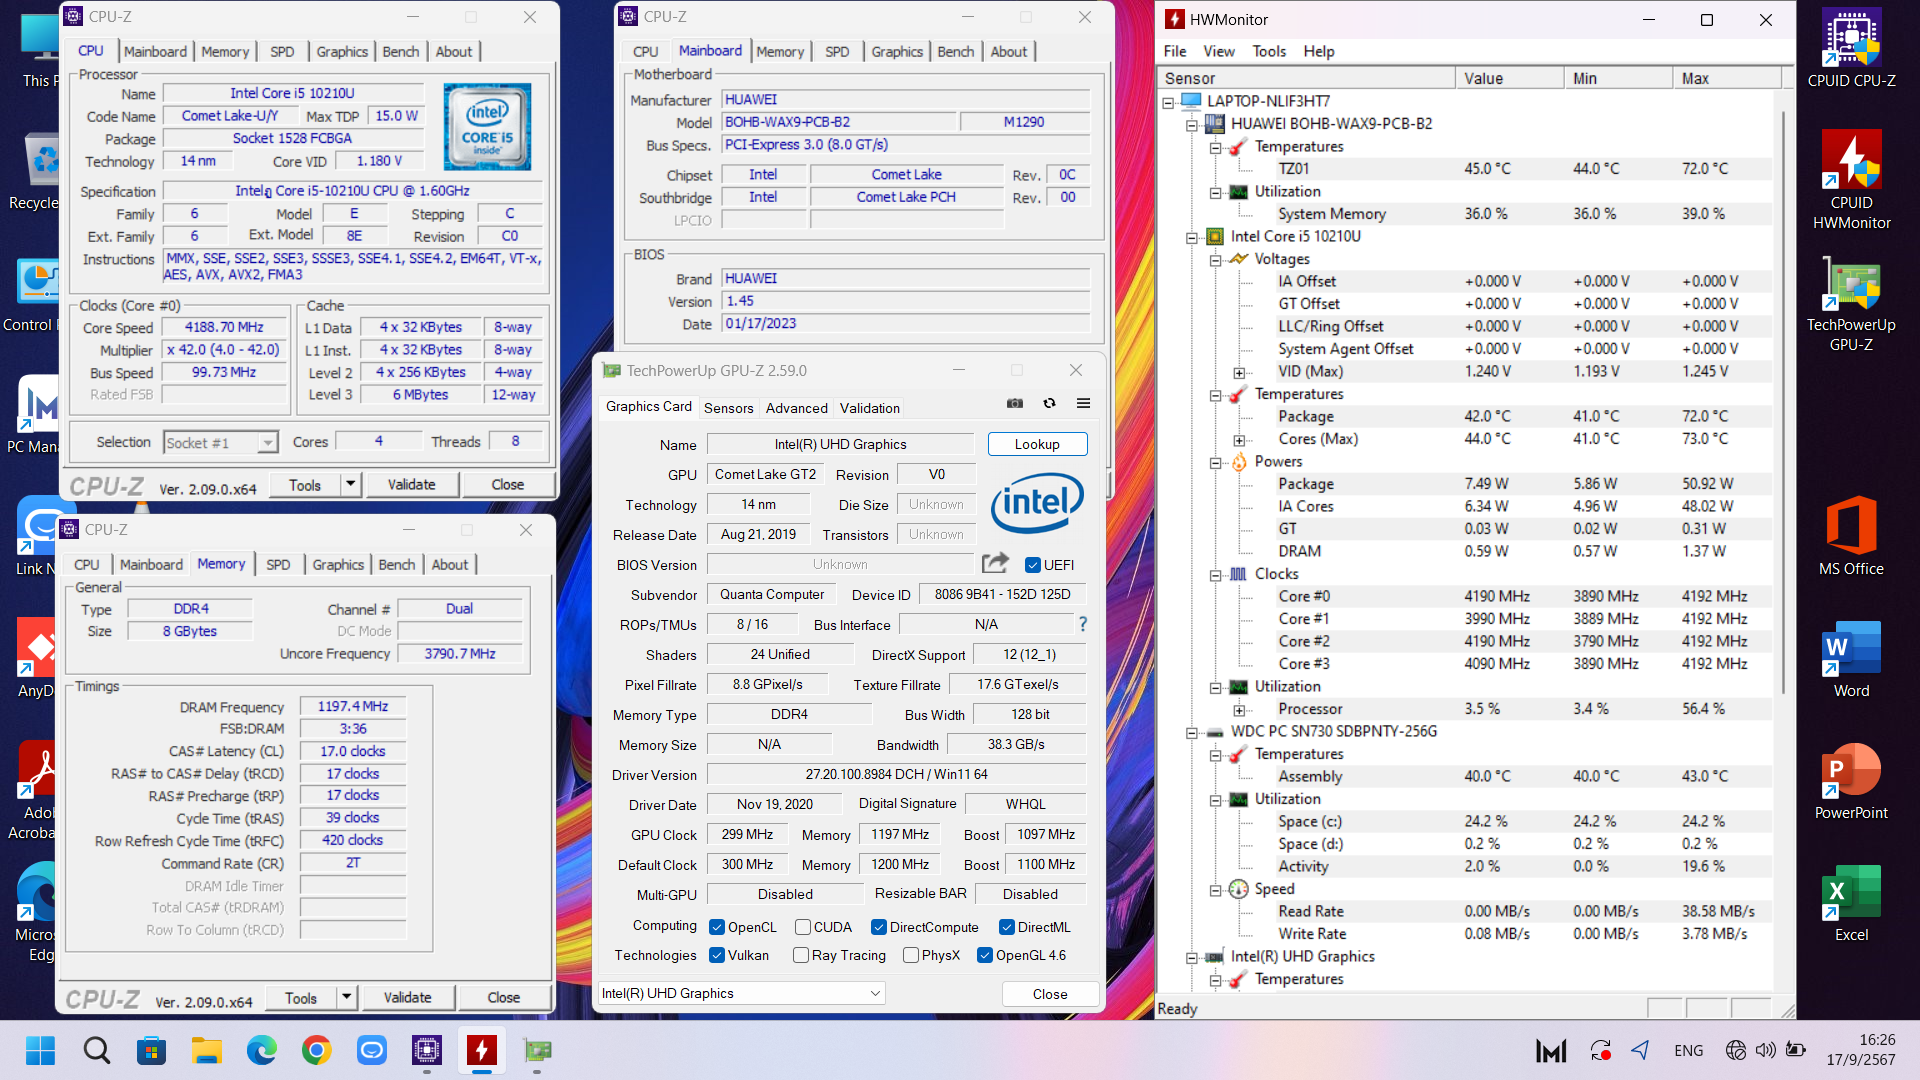The image size is (1920, 1080).
Task: Open MS Office desktop shortcut
Action: tap(1851, 536)
